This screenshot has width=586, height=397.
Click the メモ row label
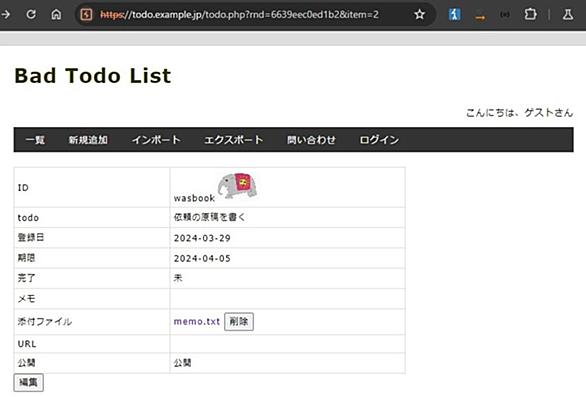(27, 299)
